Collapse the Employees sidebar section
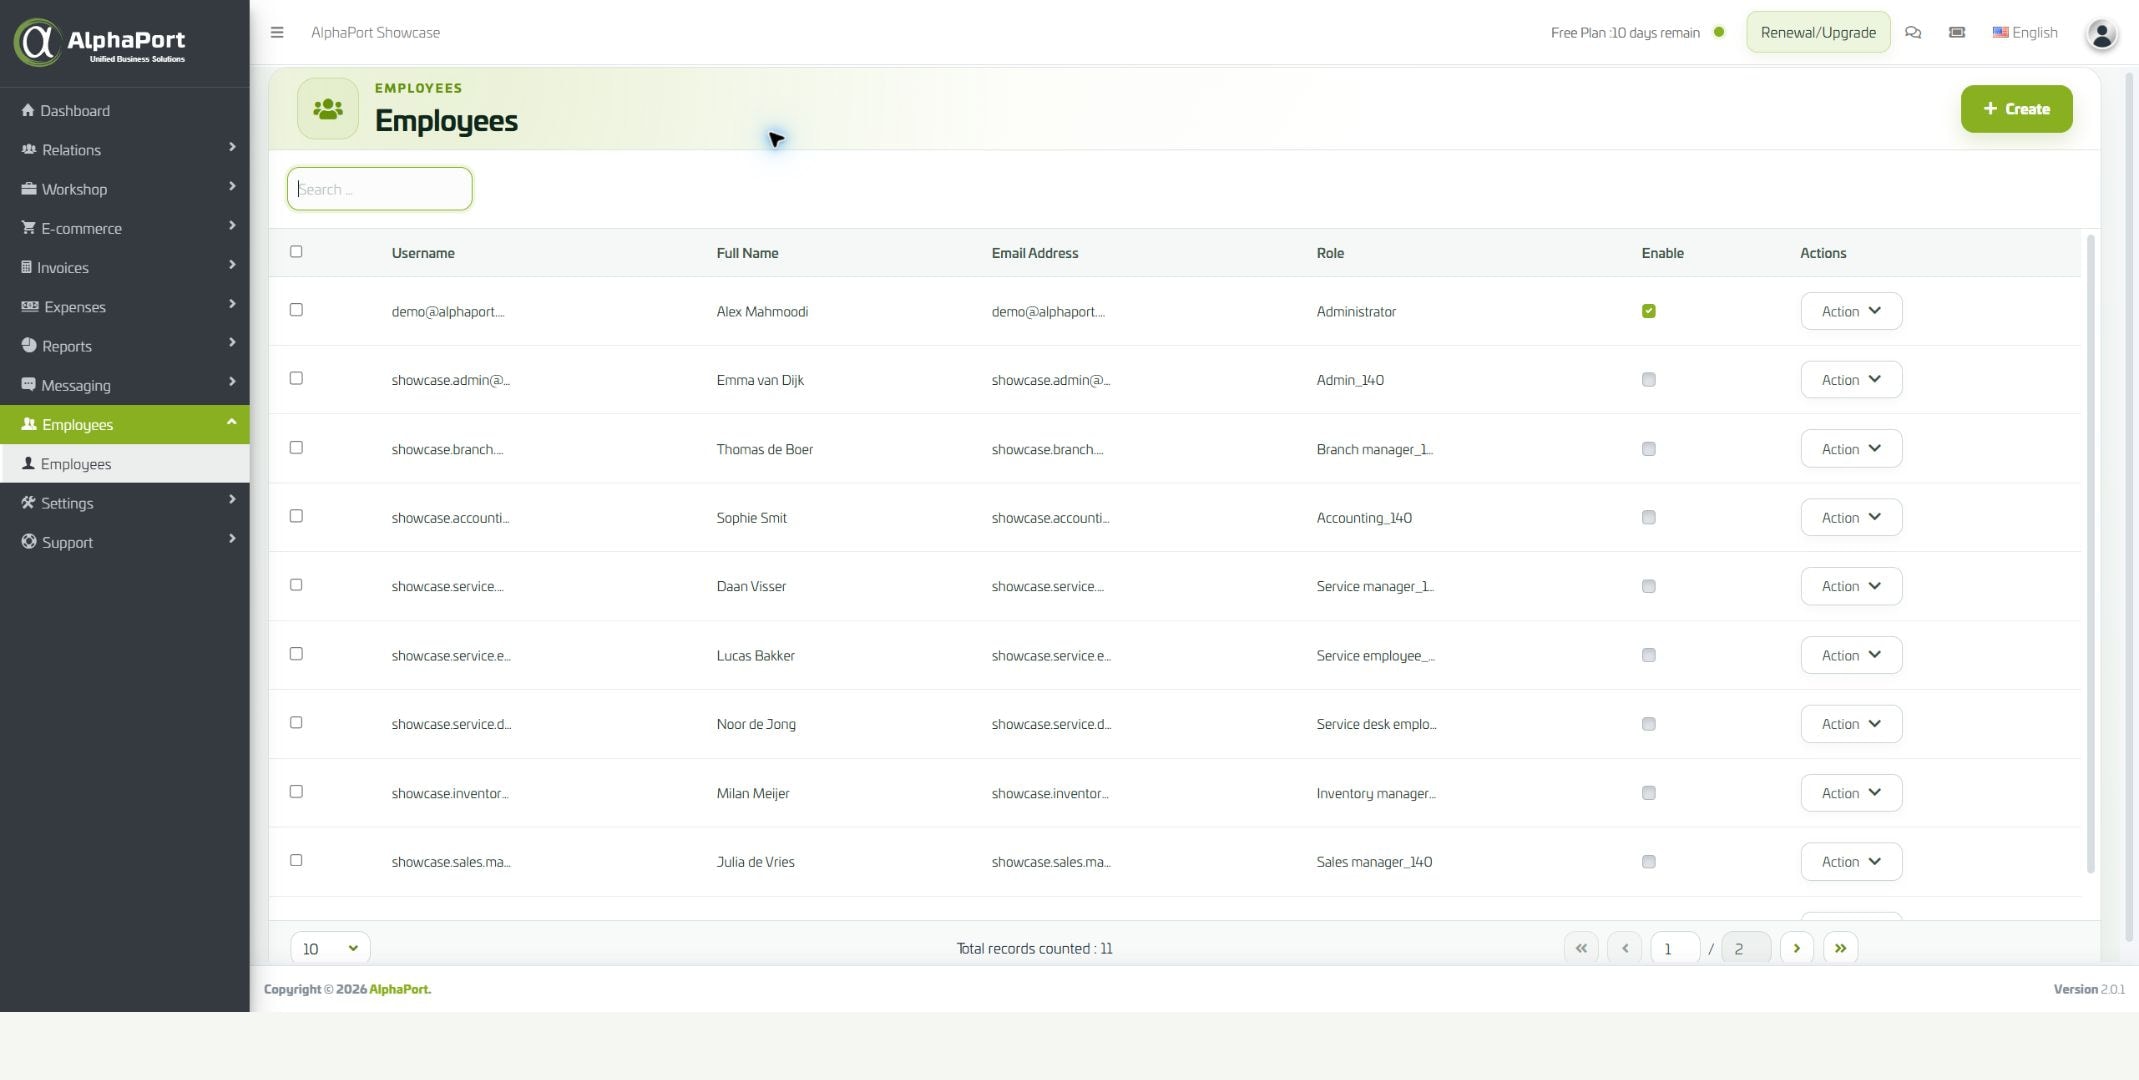This screenshot has height=1080, width=2139. coord(125,424)
